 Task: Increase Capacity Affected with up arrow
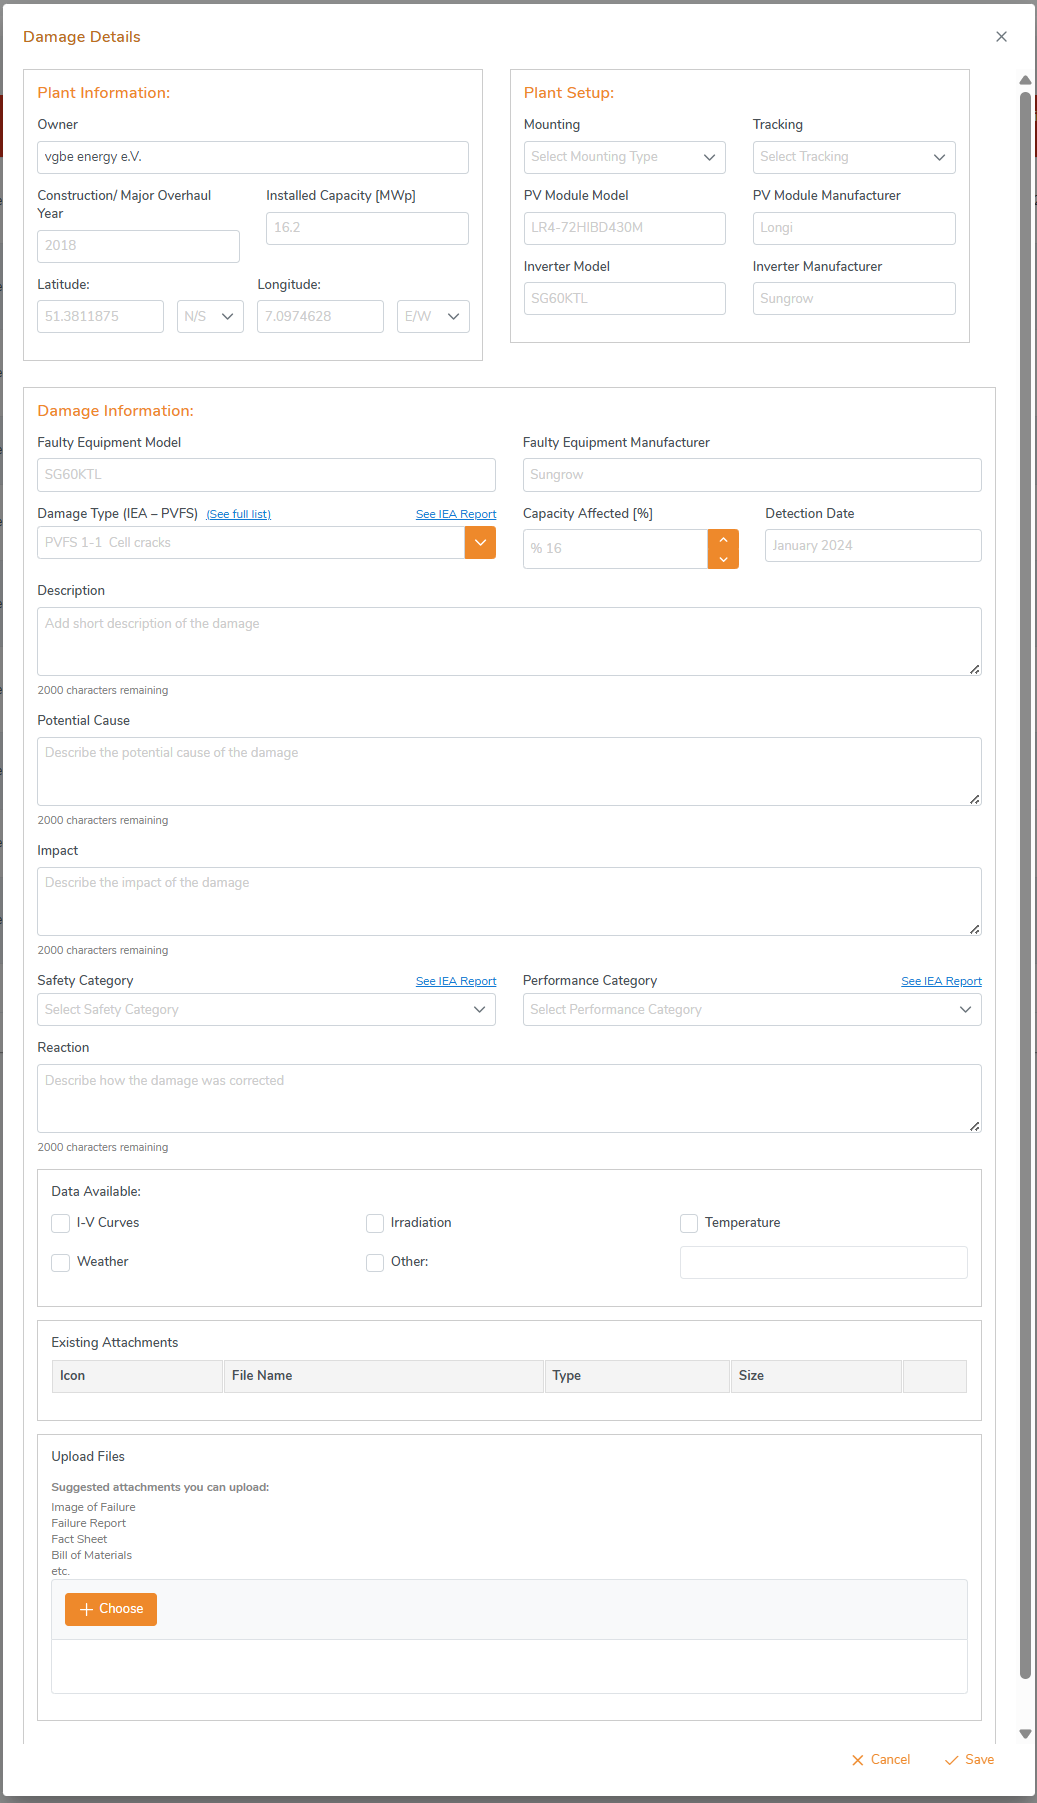723,539
